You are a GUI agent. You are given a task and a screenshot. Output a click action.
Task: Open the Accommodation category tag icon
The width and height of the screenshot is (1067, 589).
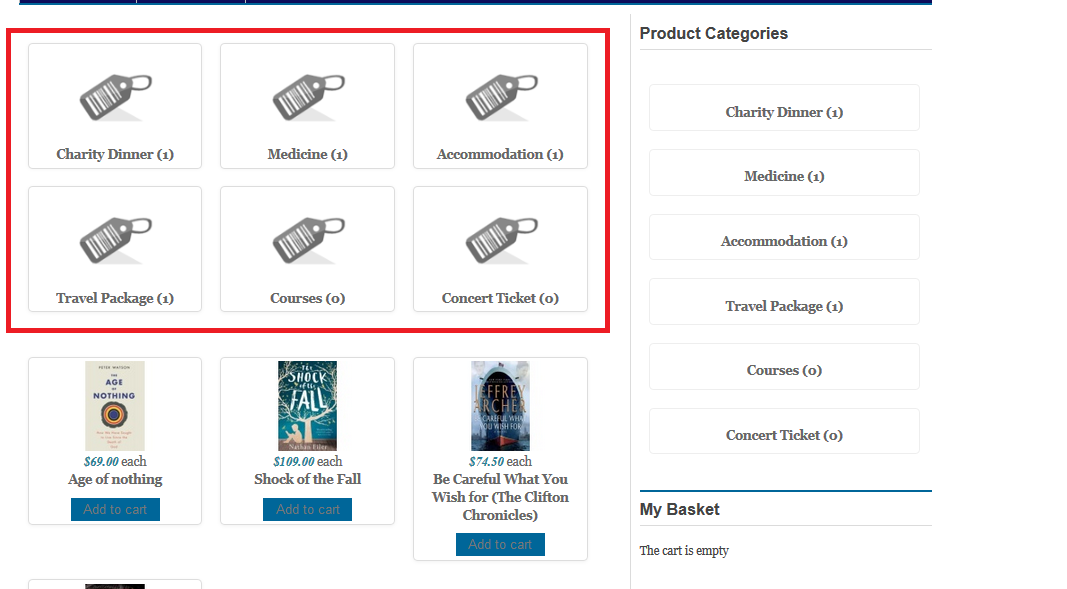coord(501,97)
